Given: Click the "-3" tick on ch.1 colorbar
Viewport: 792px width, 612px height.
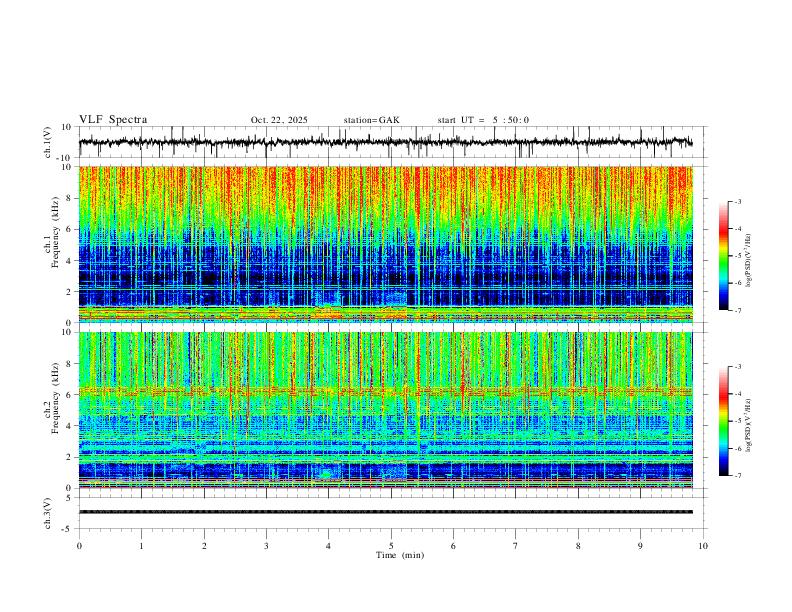Looking at the screenshot, I should coord(737,201).
